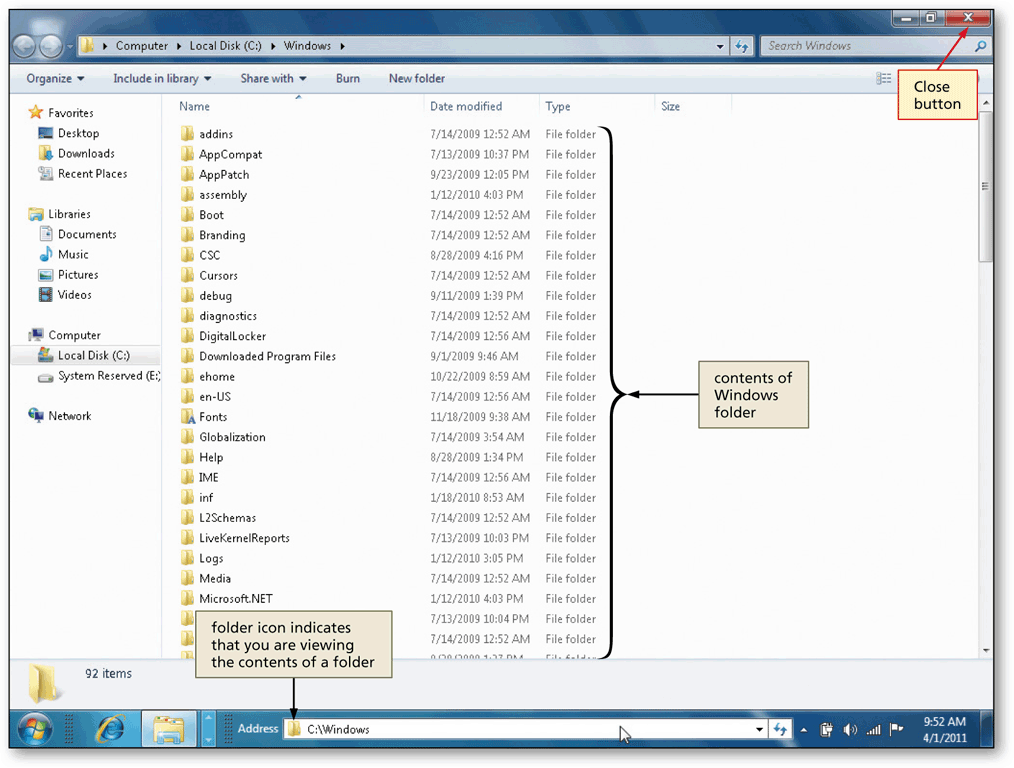
Task: Expand address bar history dropdown
Action: 720,47
